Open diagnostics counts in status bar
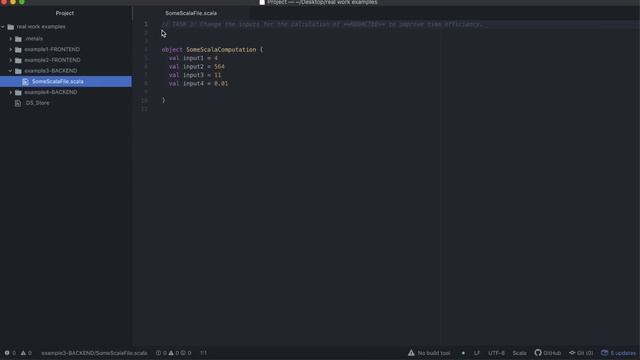 [x=173, y=353]
